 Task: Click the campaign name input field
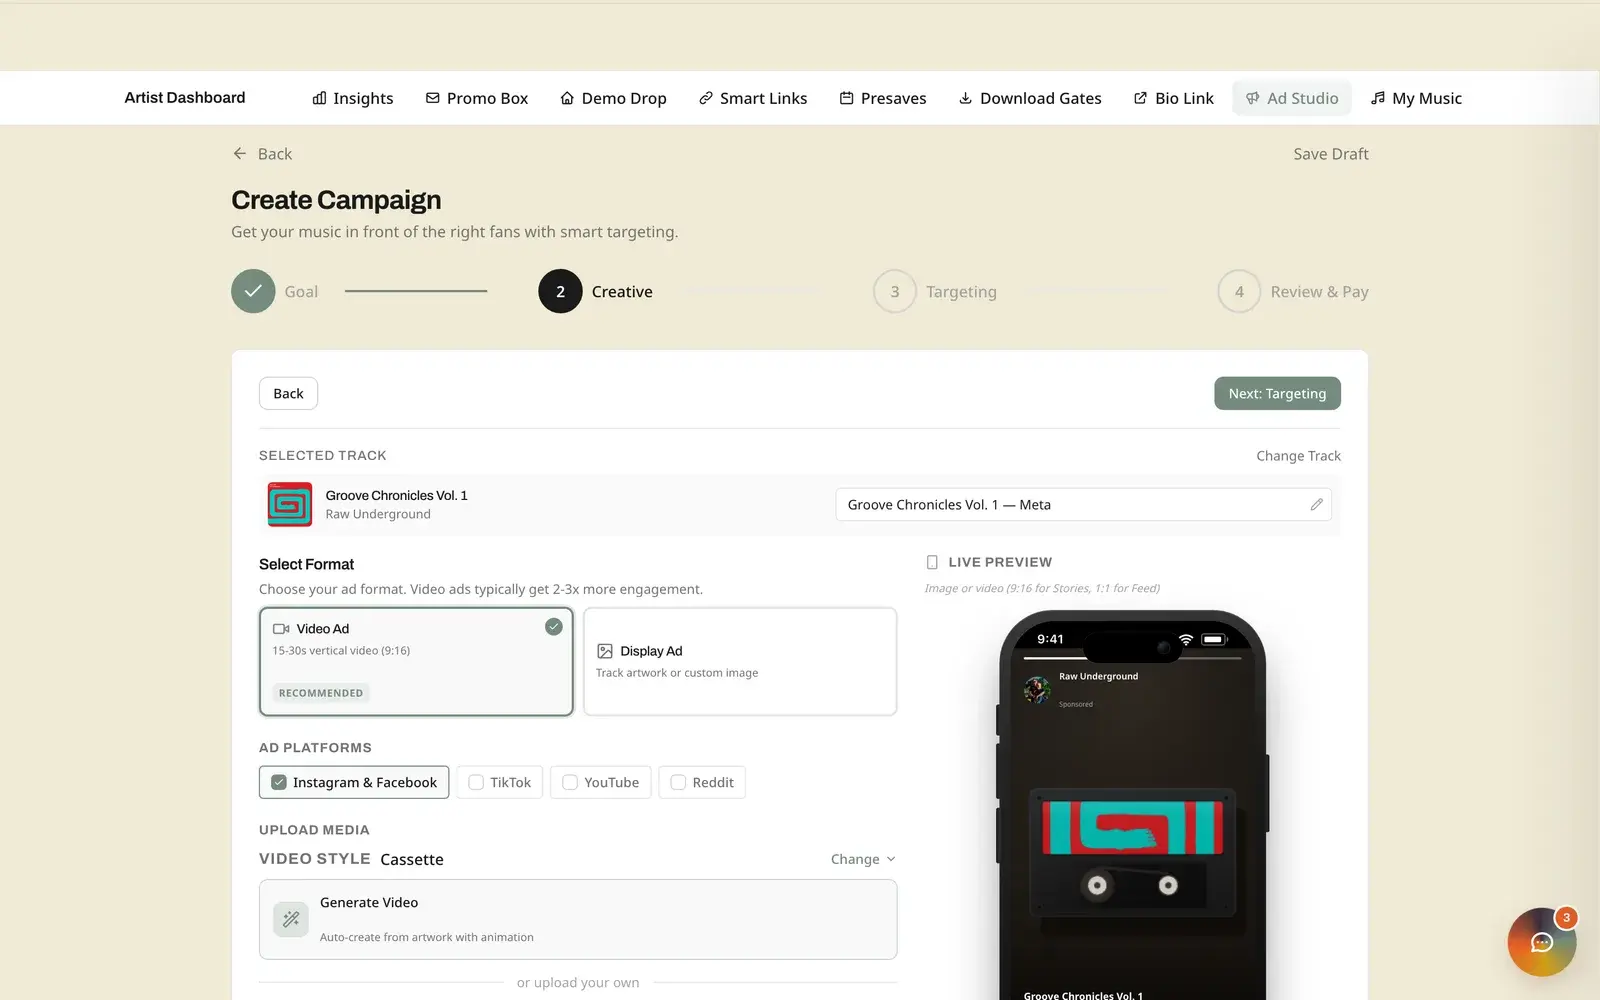[x=1083, y=504]
